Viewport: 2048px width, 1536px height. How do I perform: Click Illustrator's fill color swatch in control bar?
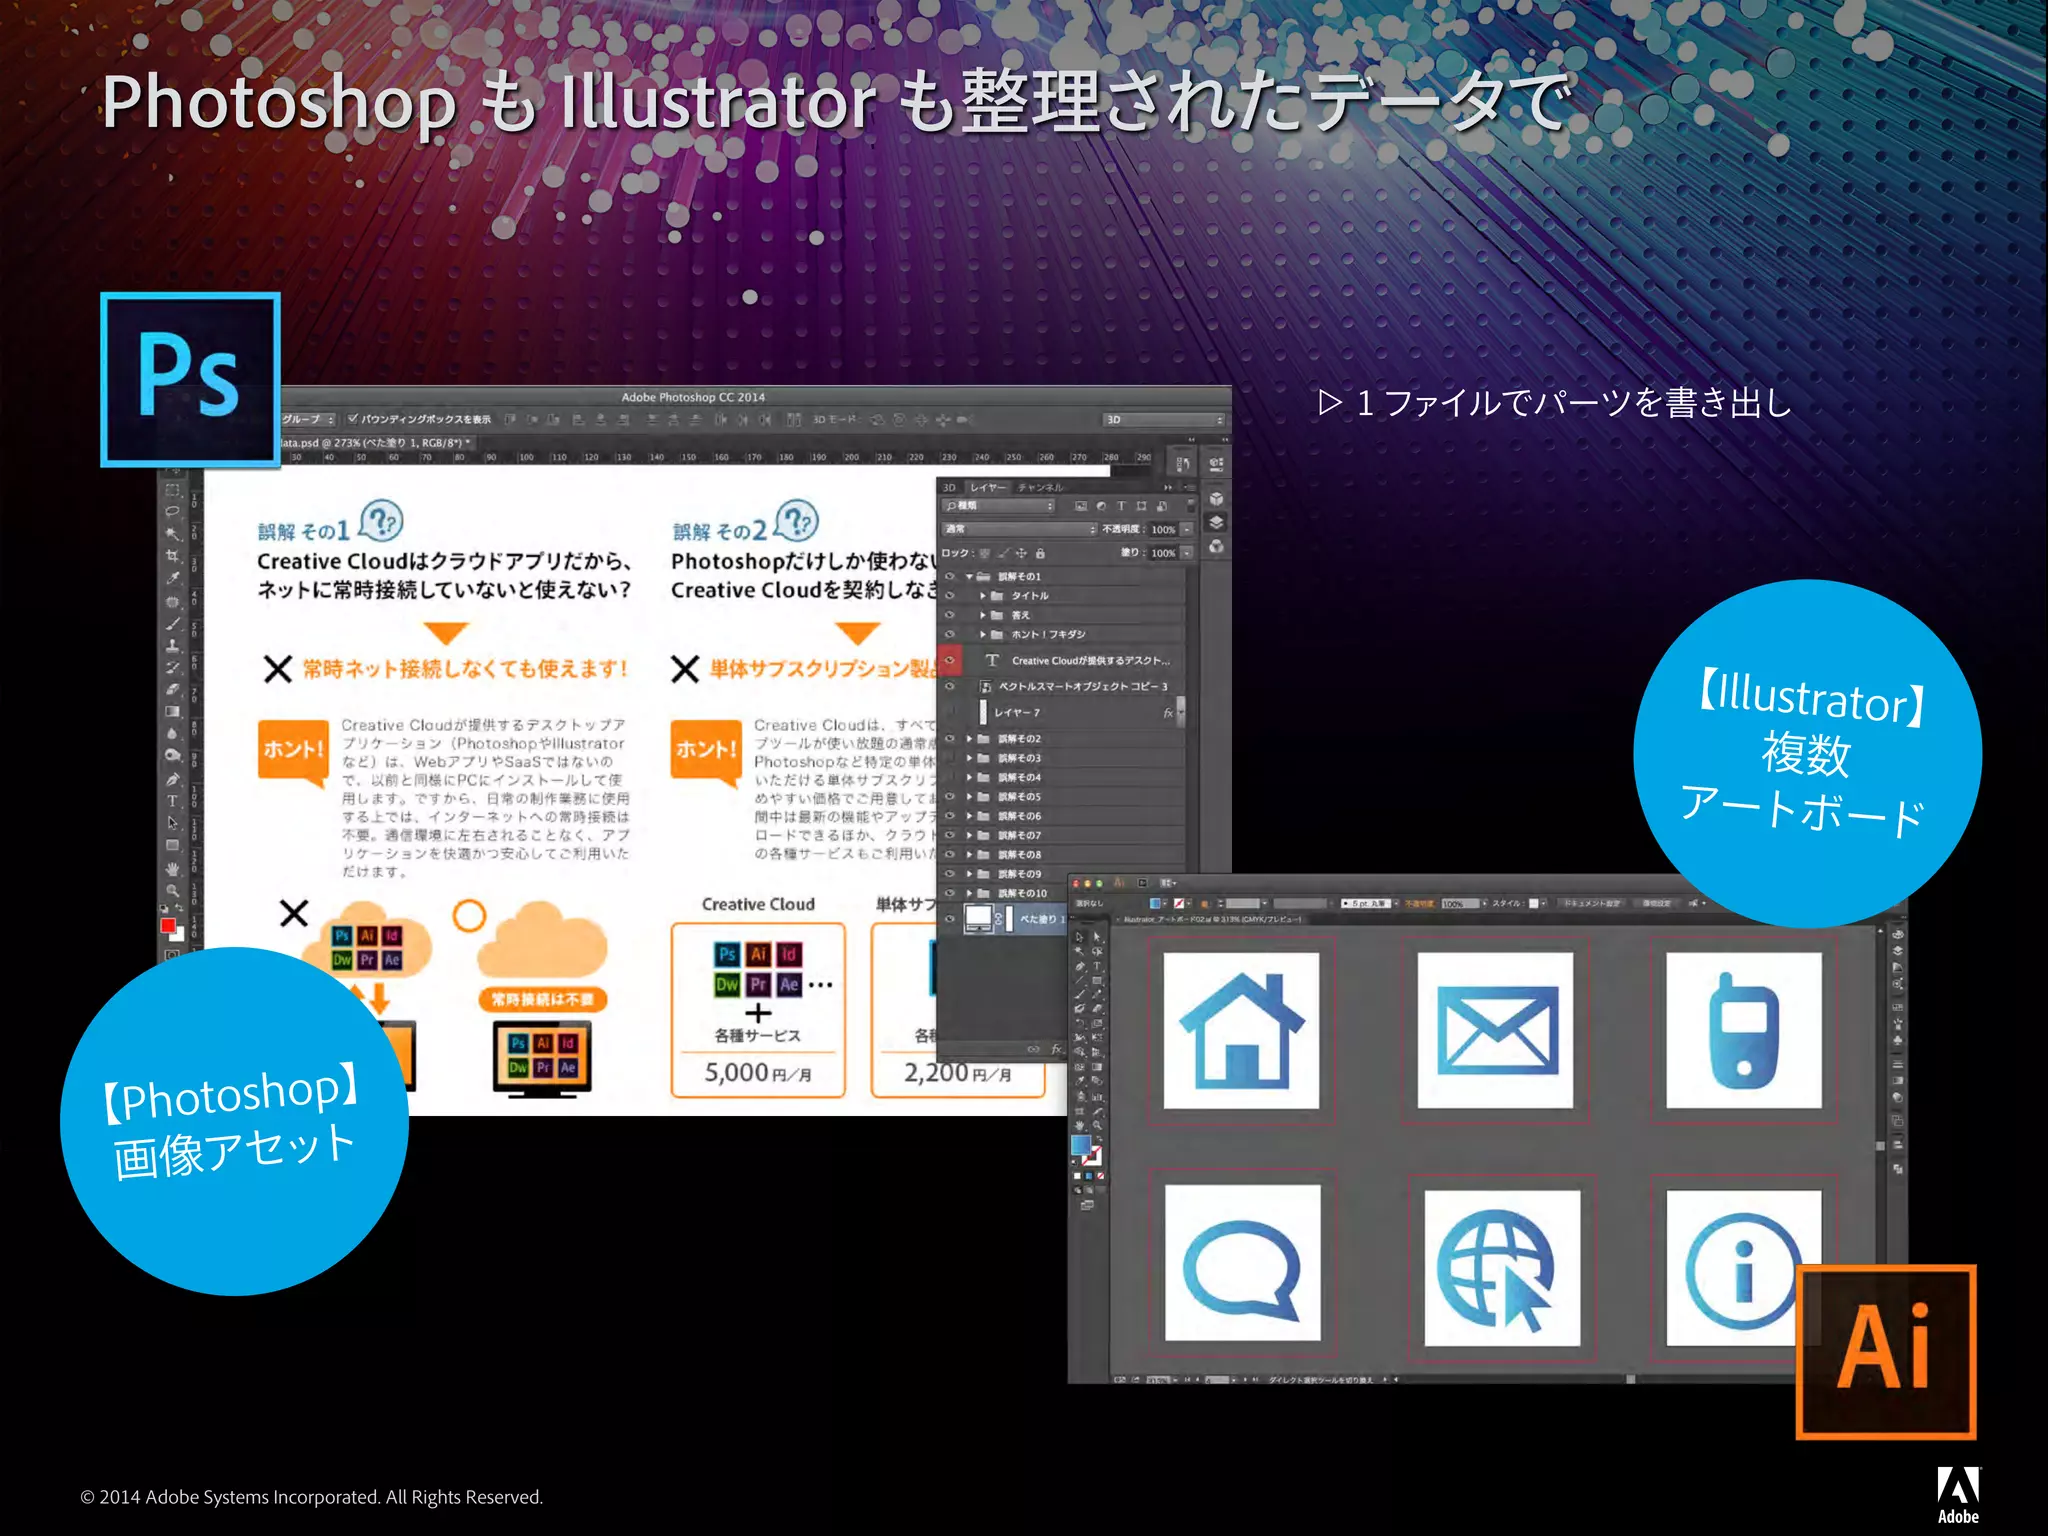[1156, 903]
